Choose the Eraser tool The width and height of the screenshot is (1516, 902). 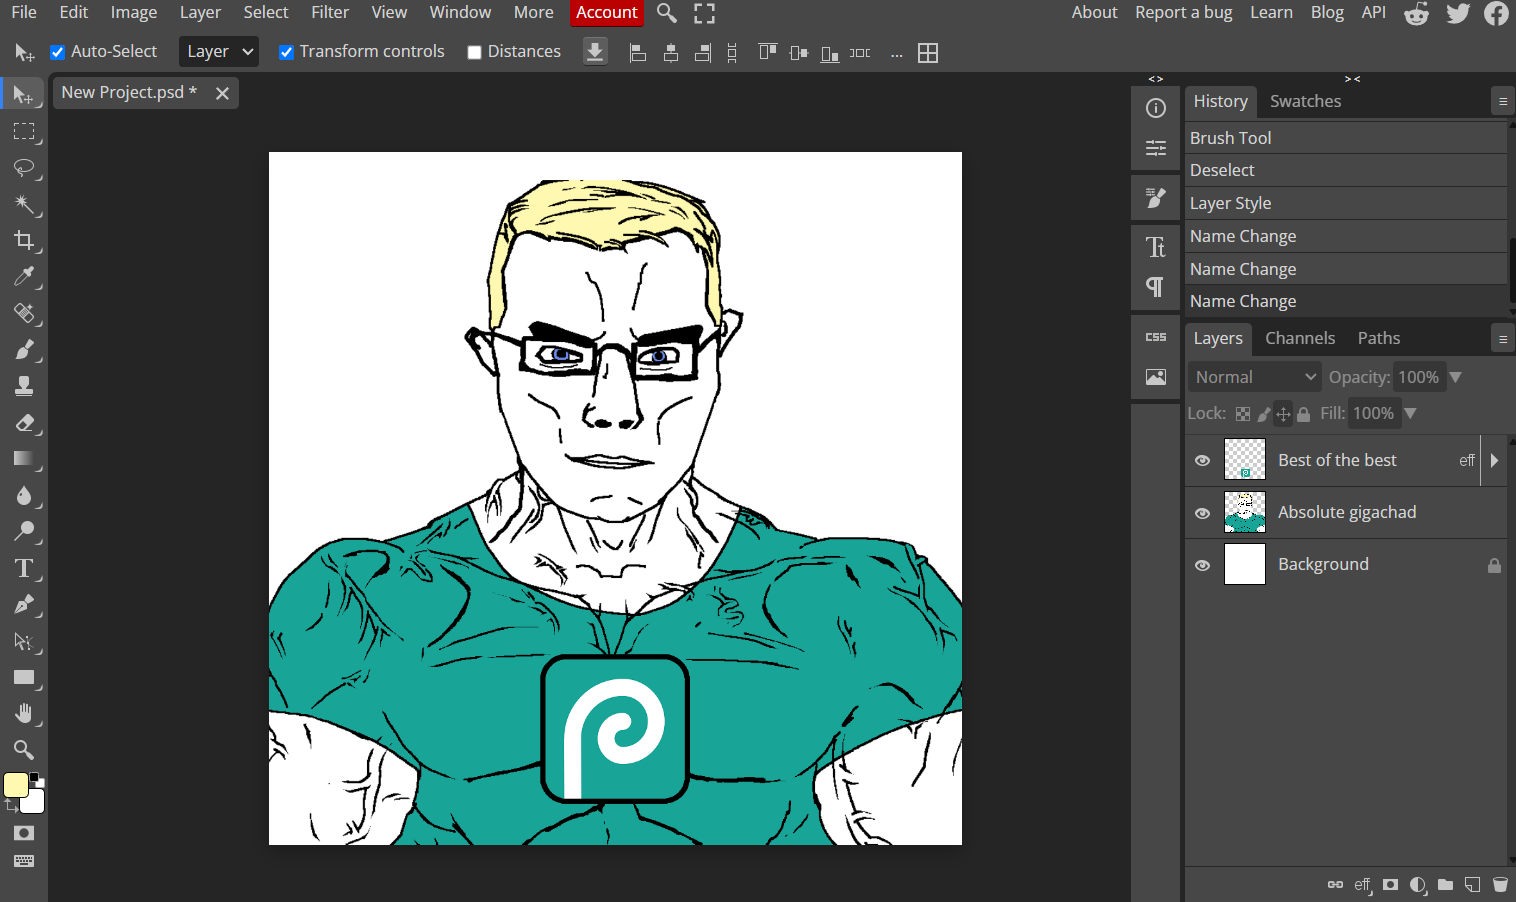point(23,422)
